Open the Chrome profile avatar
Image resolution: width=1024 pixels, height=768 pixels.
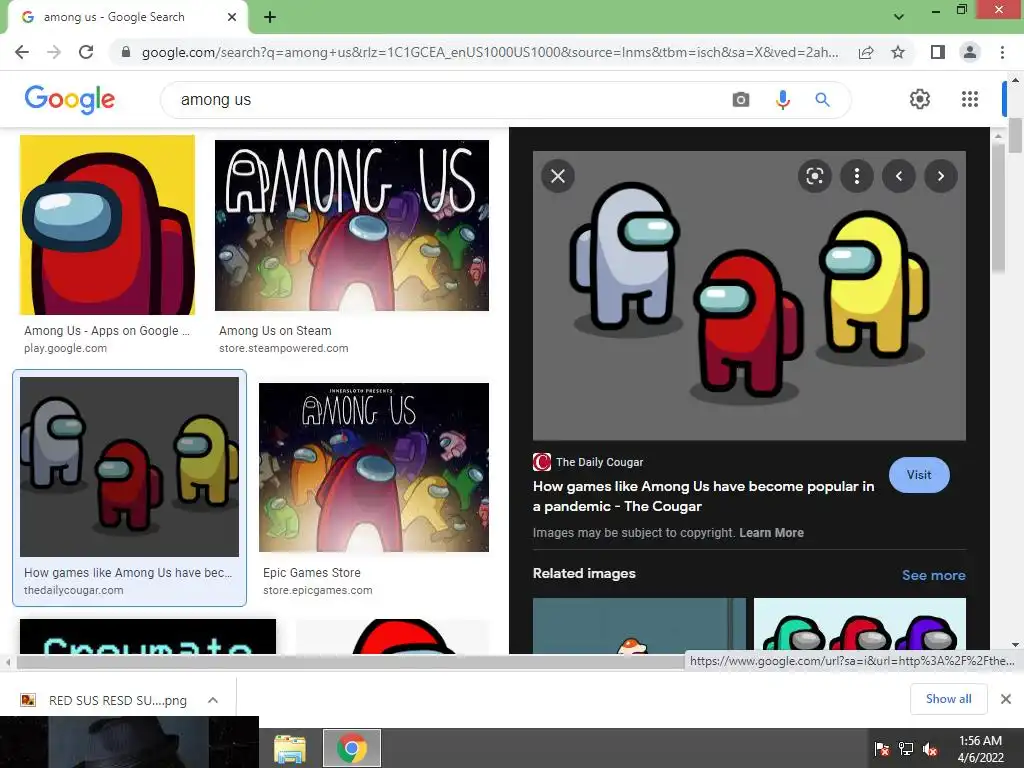tap(970, 52)
